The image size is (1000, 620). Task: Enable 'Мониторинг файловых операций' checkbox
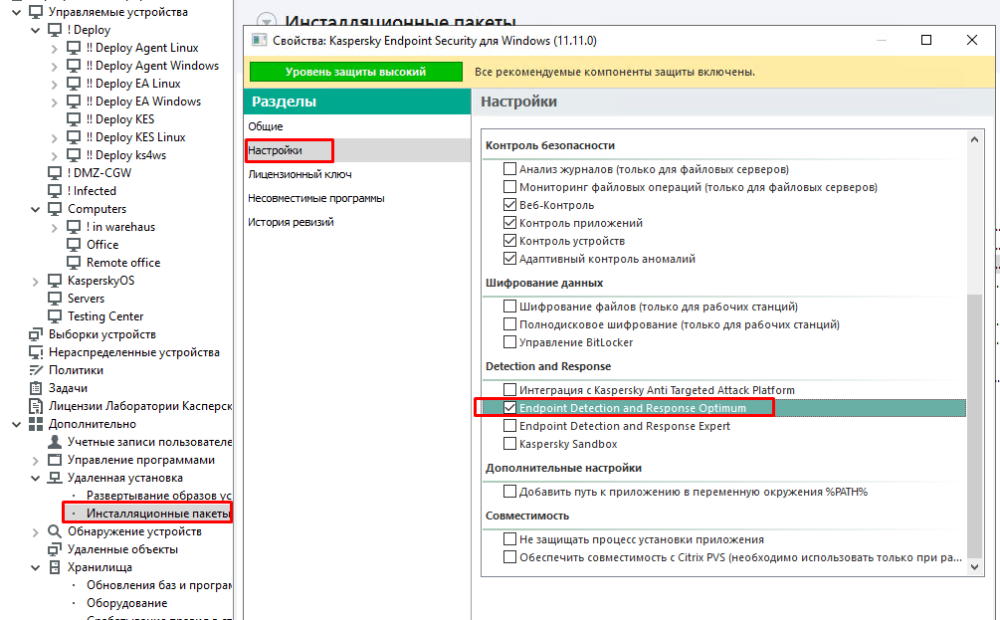coord(510,187)
